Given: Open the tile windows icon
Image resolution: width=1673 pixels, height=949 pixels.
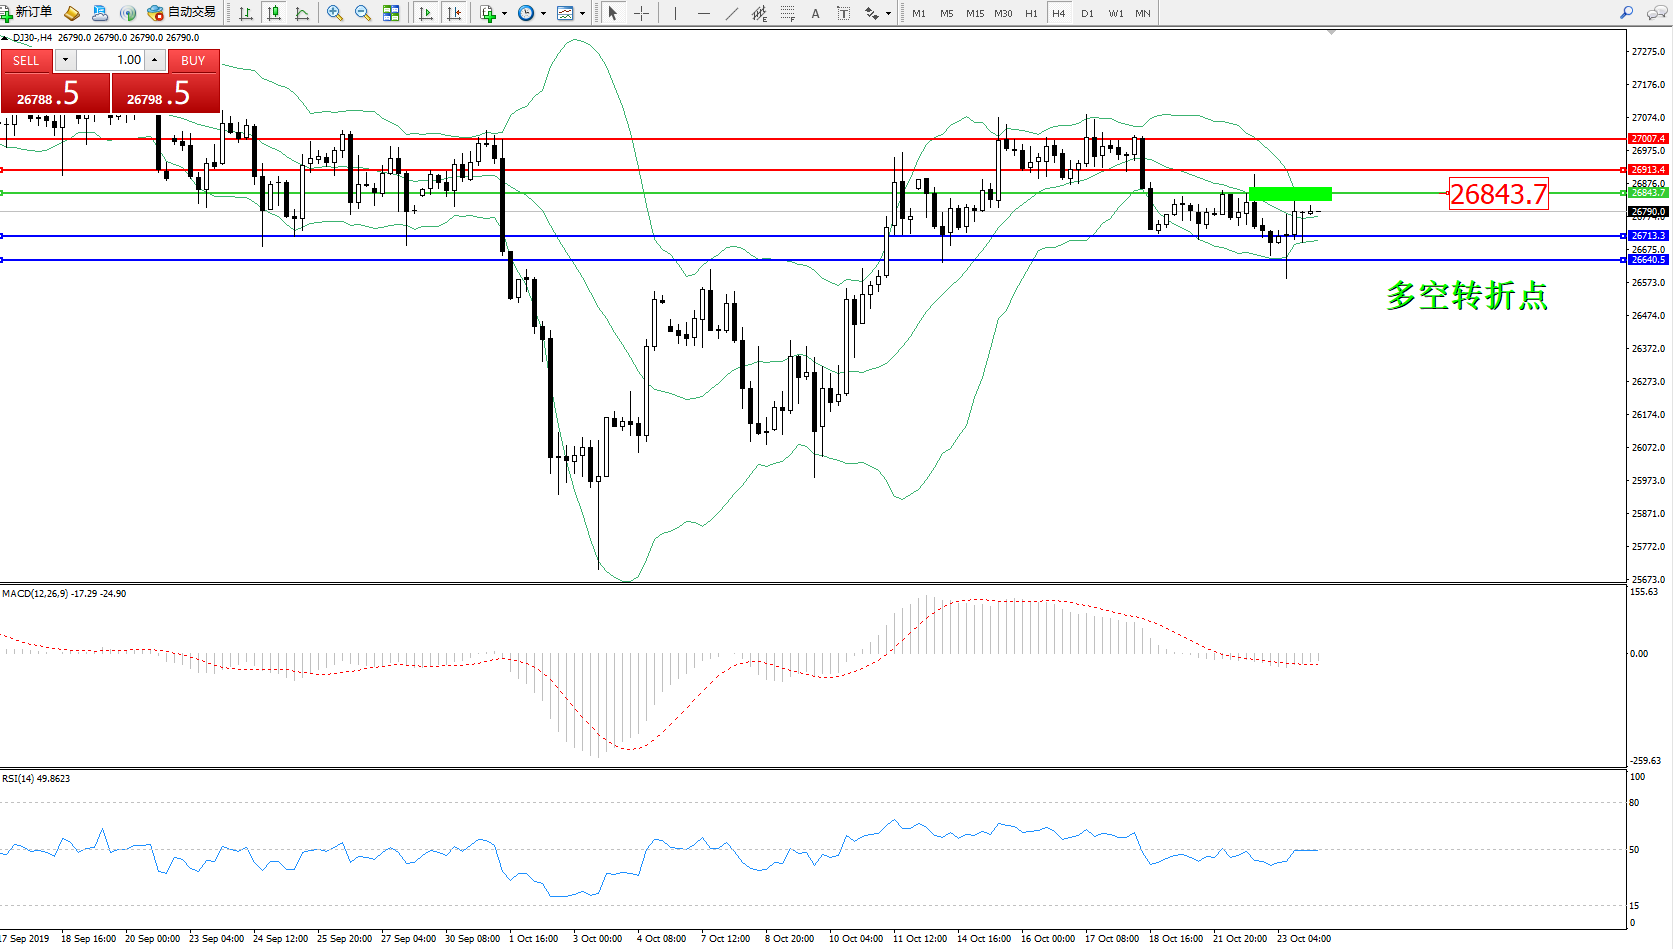Looking at the screenshot, I should click(391, 13).
